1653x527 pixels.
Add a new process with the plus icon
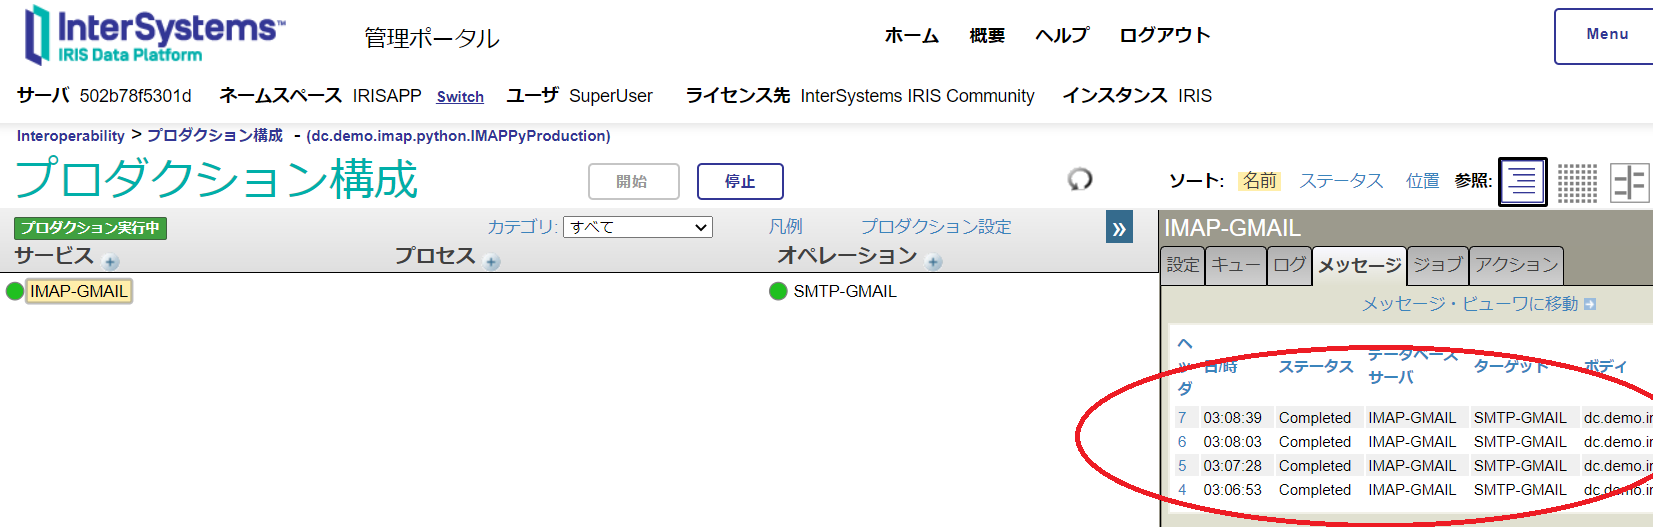[x=492, y=262]
